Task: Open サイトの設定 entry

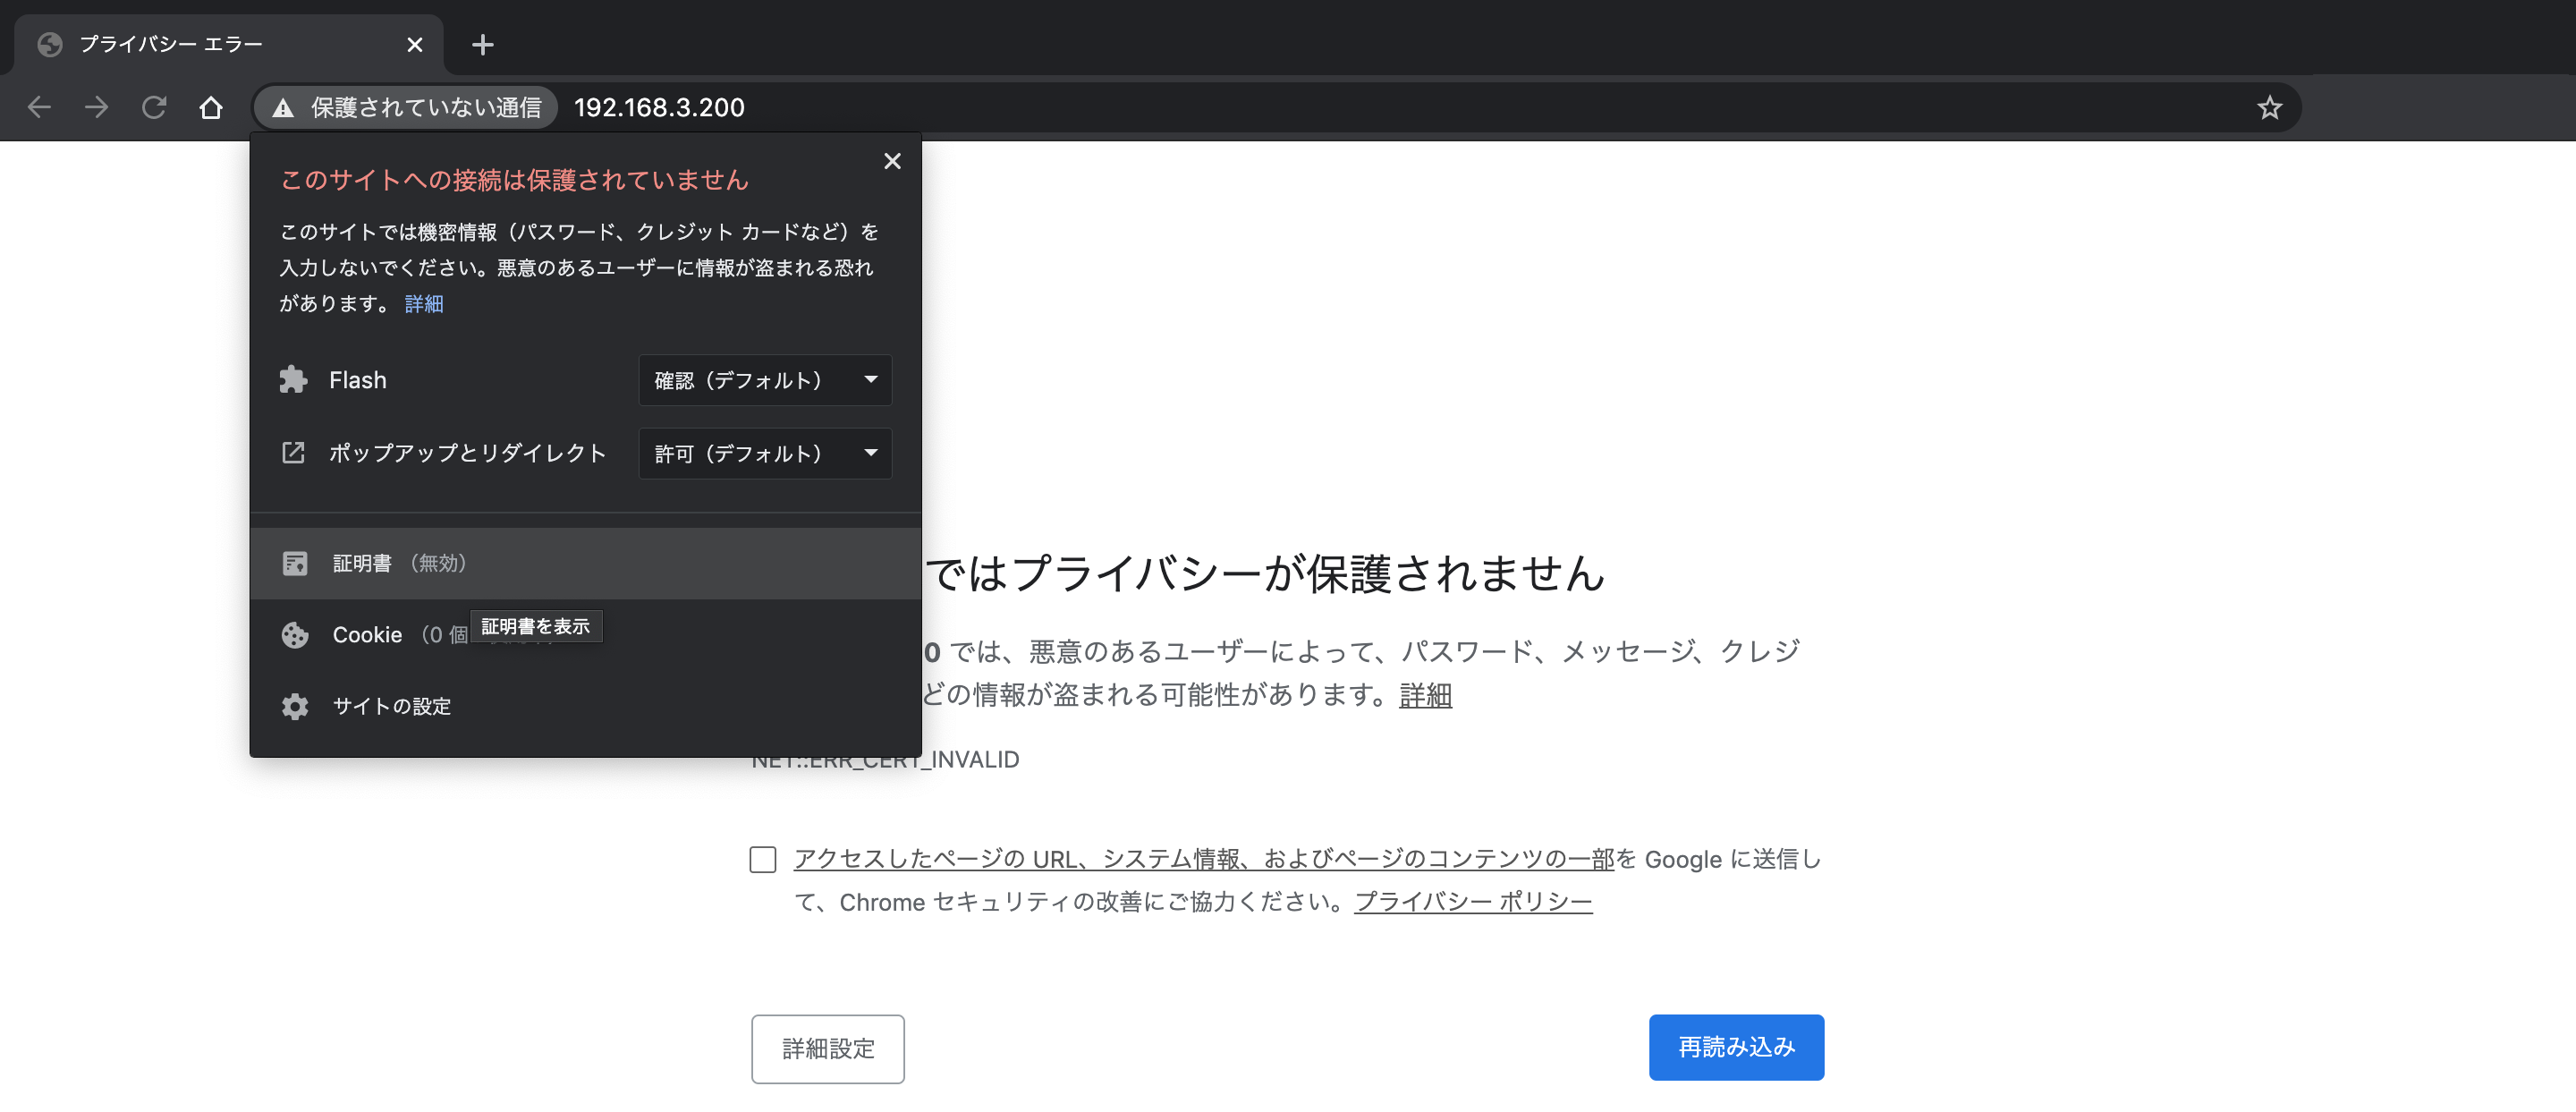Action: [x=585, y=707]
